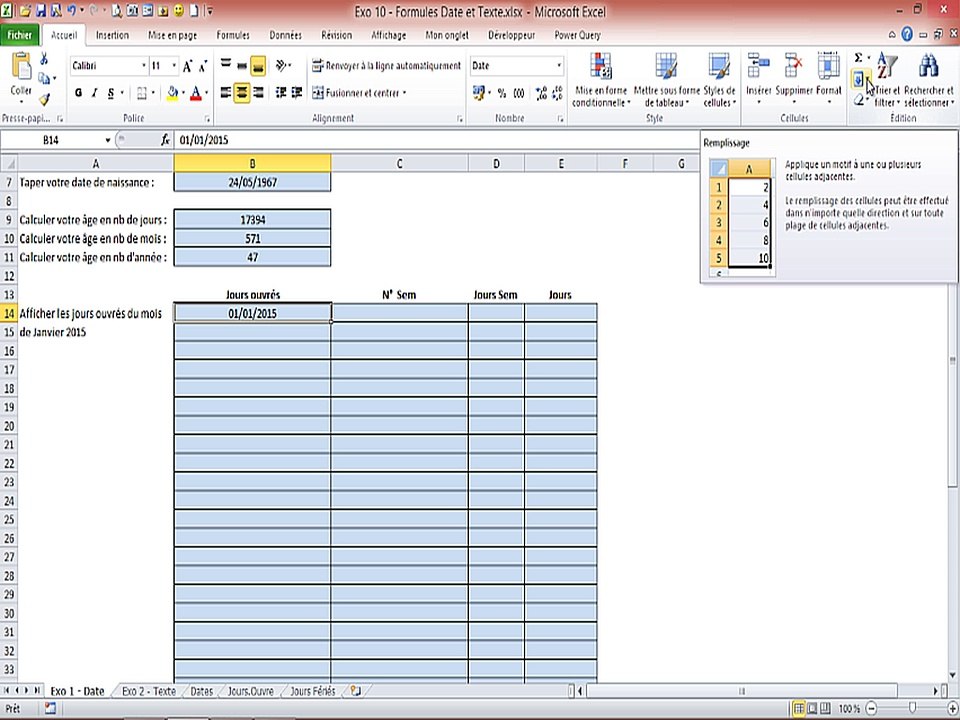Viewport: 960px width, 720px height.
Task: Switch to the Mise en page tab
Action: (x=173, y=35)
